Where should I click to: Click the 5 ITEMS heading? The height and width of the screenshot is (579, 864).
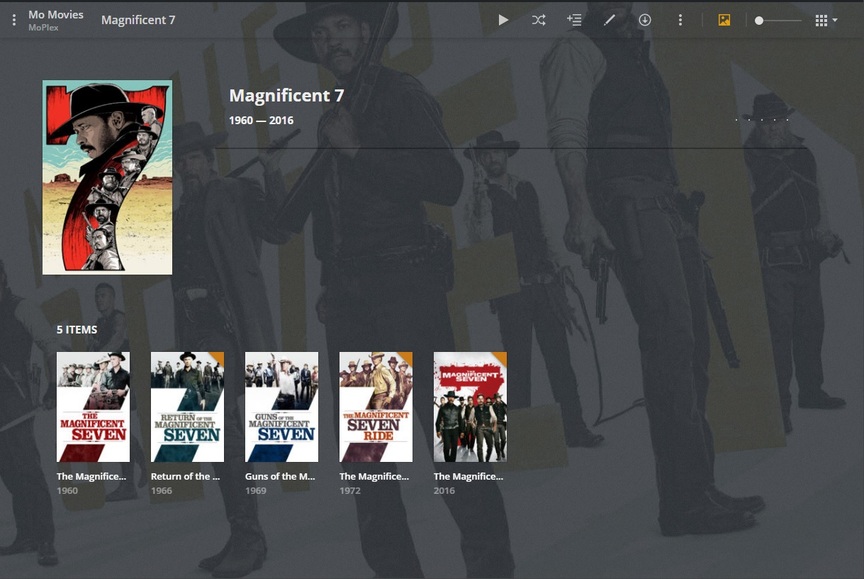[x=77, y=329]
